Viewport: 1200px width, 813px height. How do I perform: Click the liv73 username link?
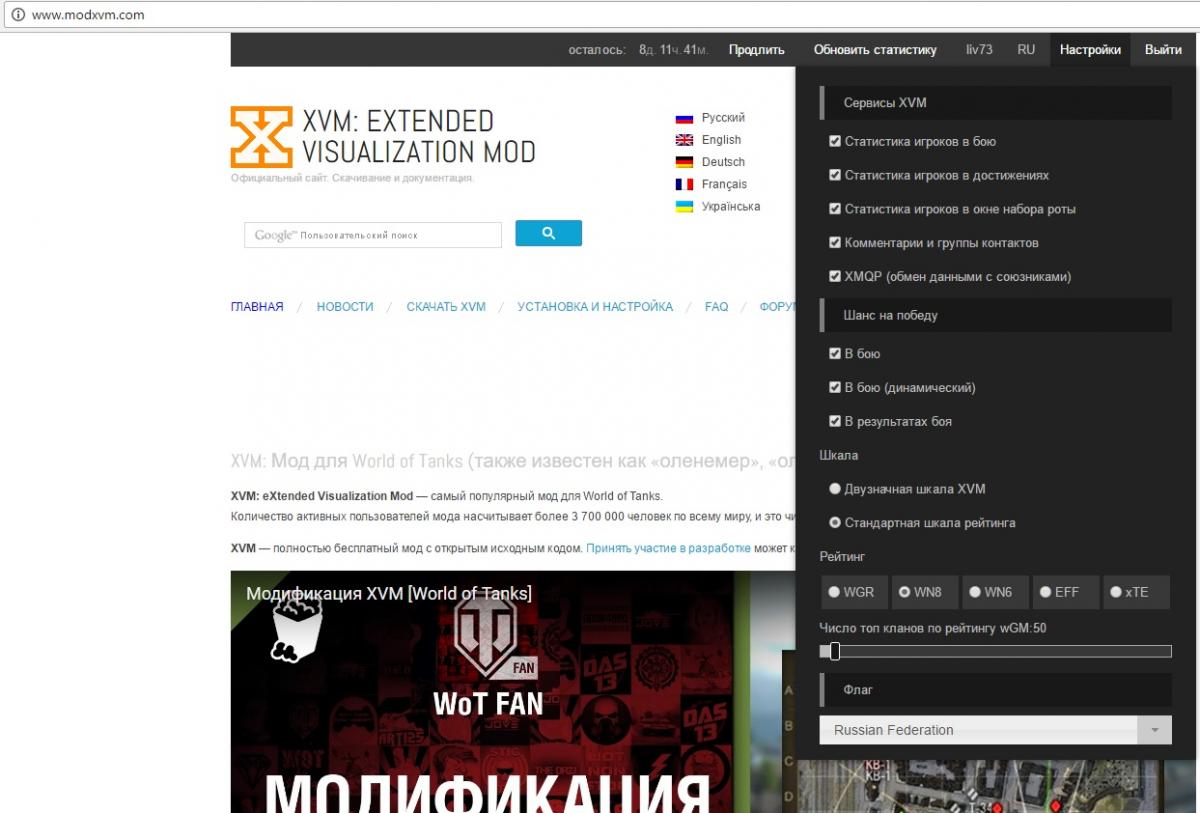[979, 49]
